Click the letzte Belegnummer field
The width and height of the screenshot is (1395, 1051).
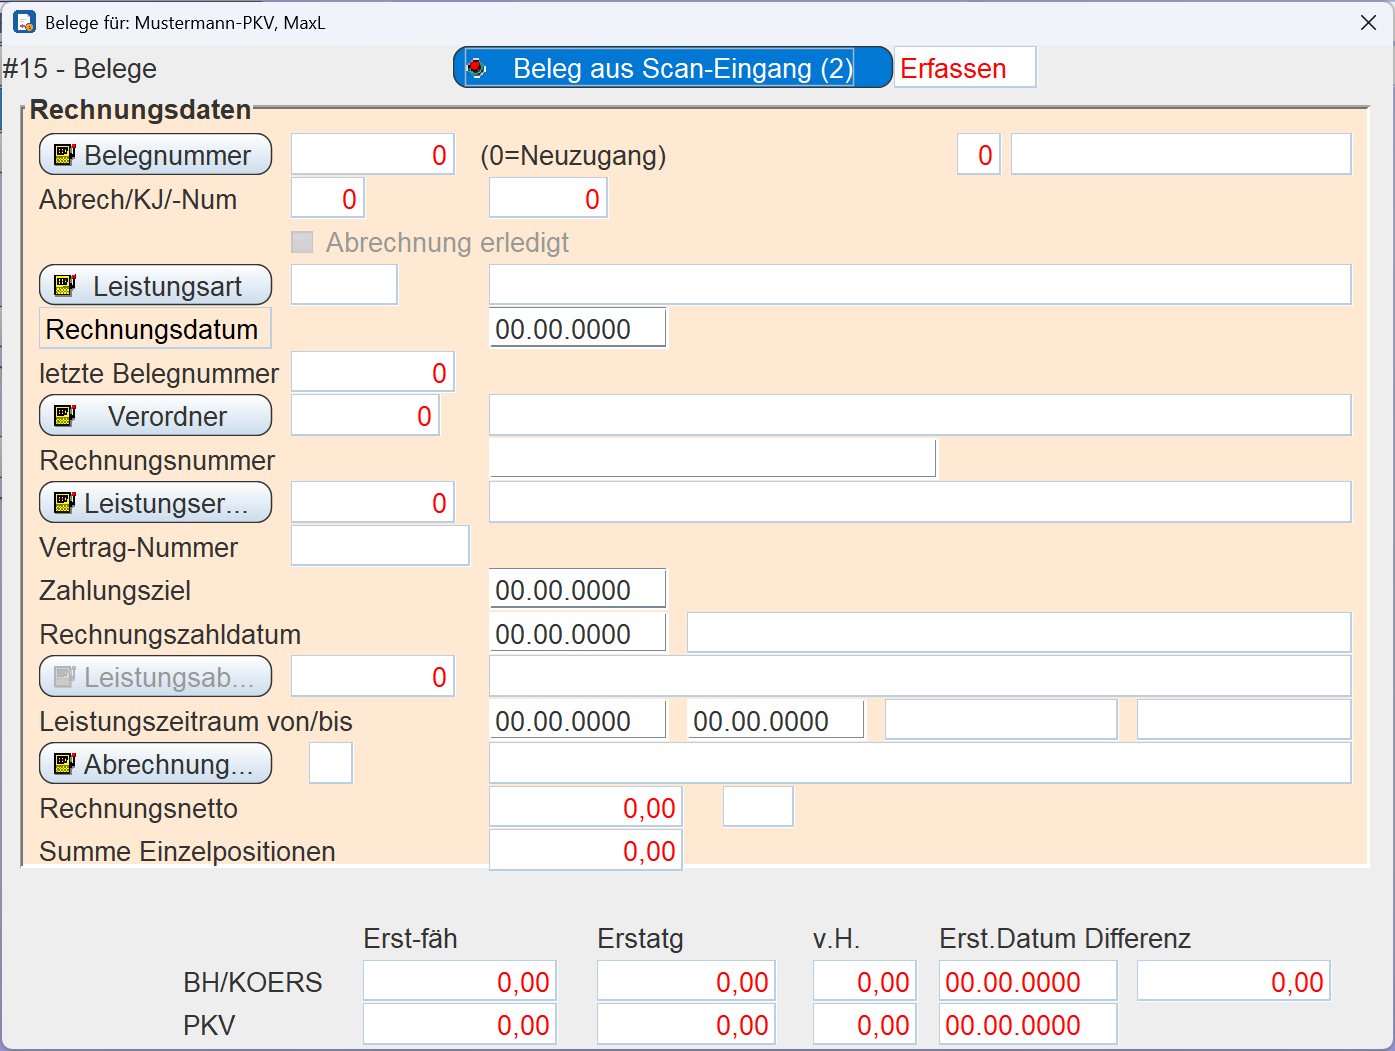(372, 372)
